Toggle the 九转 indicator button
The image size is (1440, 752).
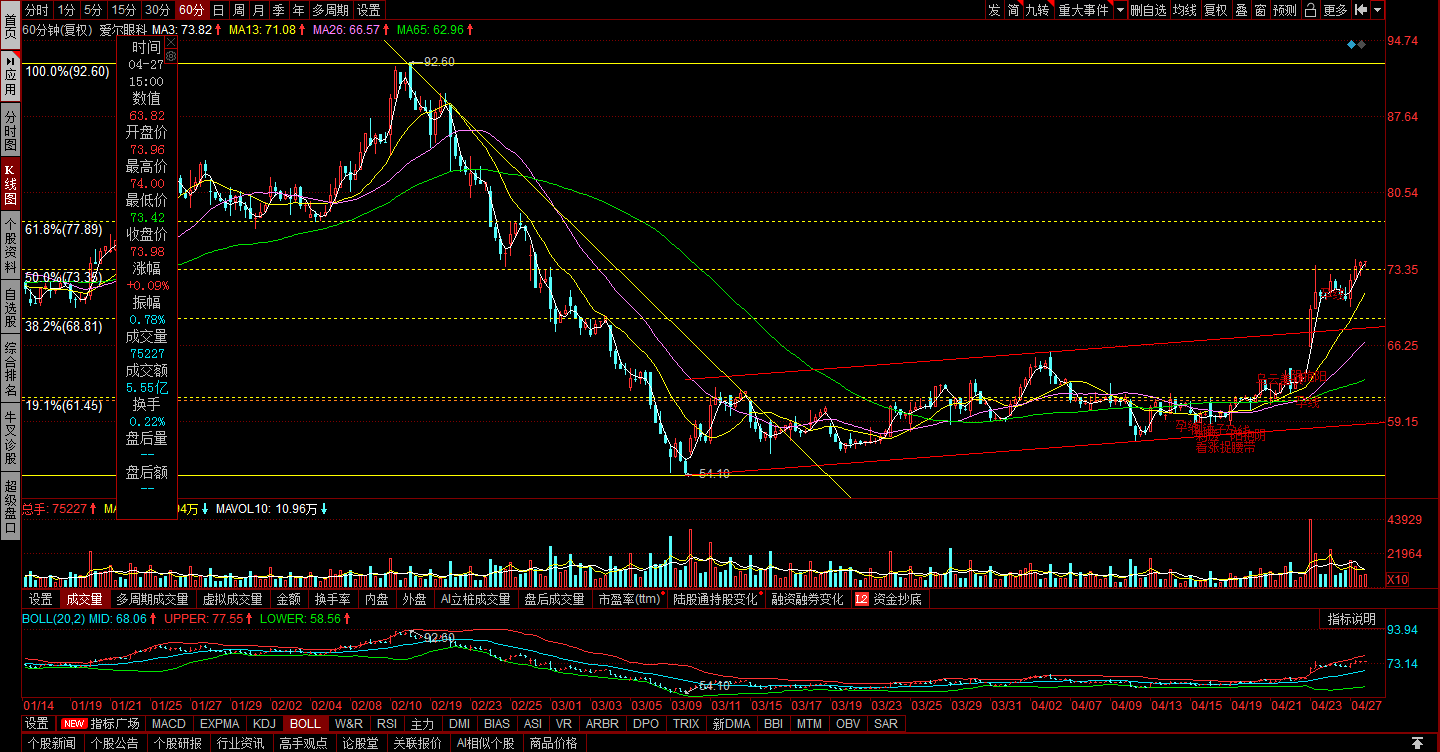[1039, 10]
